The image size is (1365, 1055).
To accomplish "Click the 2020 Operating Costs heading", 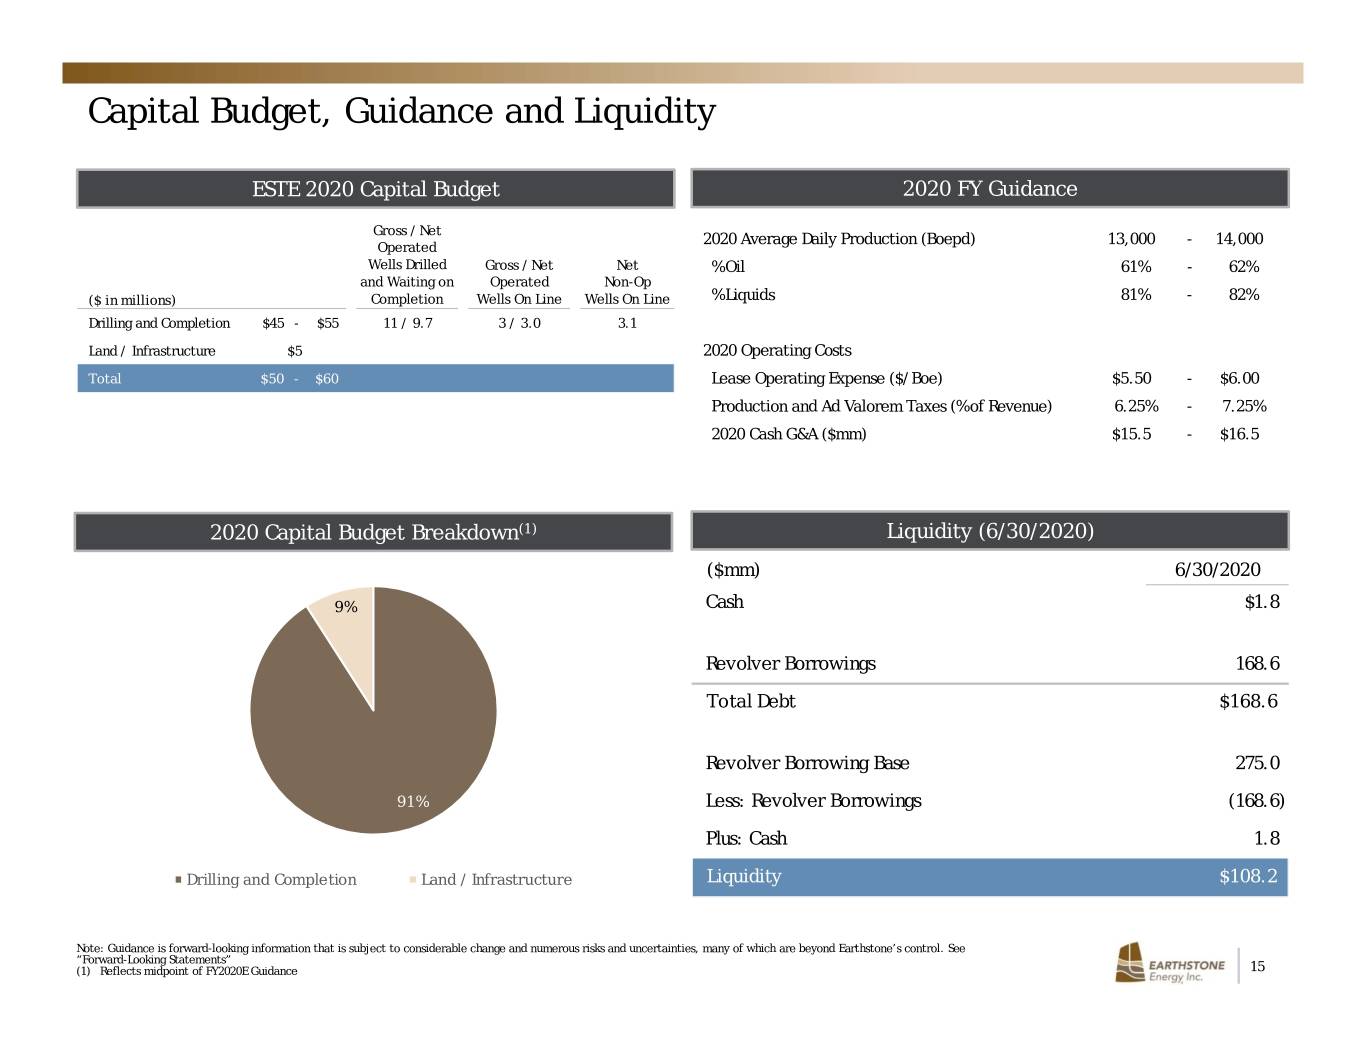I will tap(777, 351).
